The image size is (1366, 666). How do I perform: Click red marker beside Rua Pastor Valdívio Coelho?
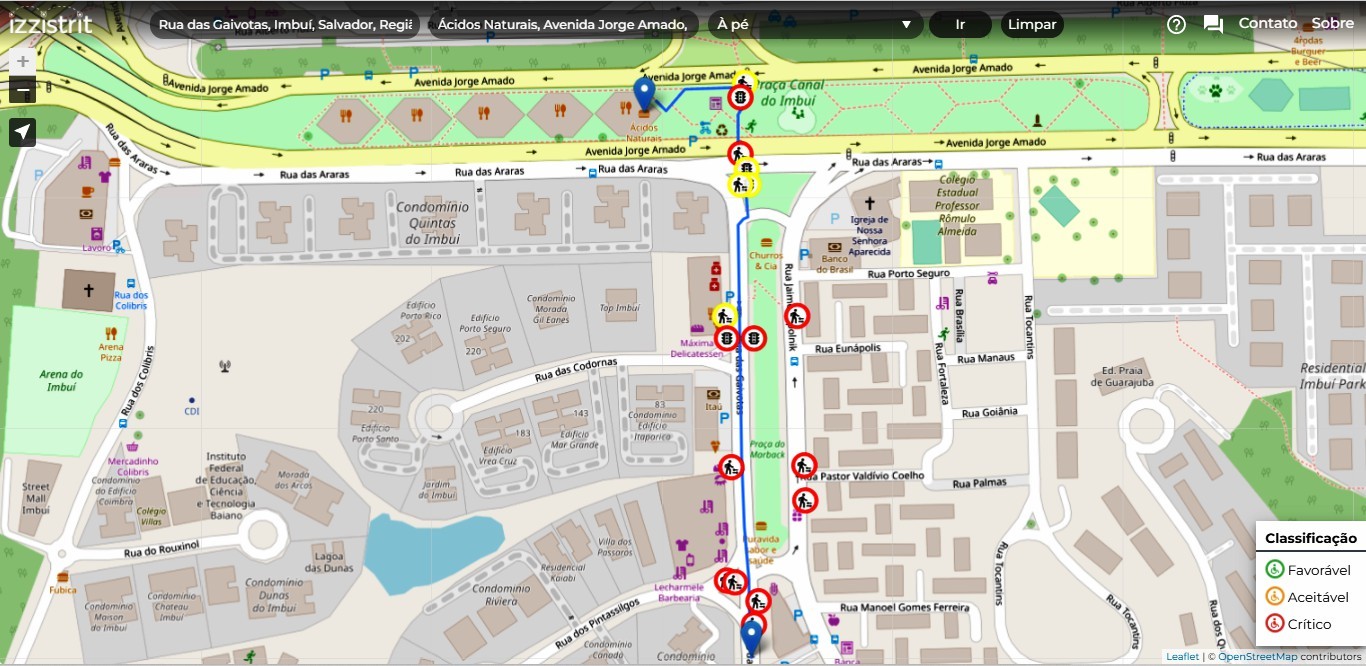(804, 465)
